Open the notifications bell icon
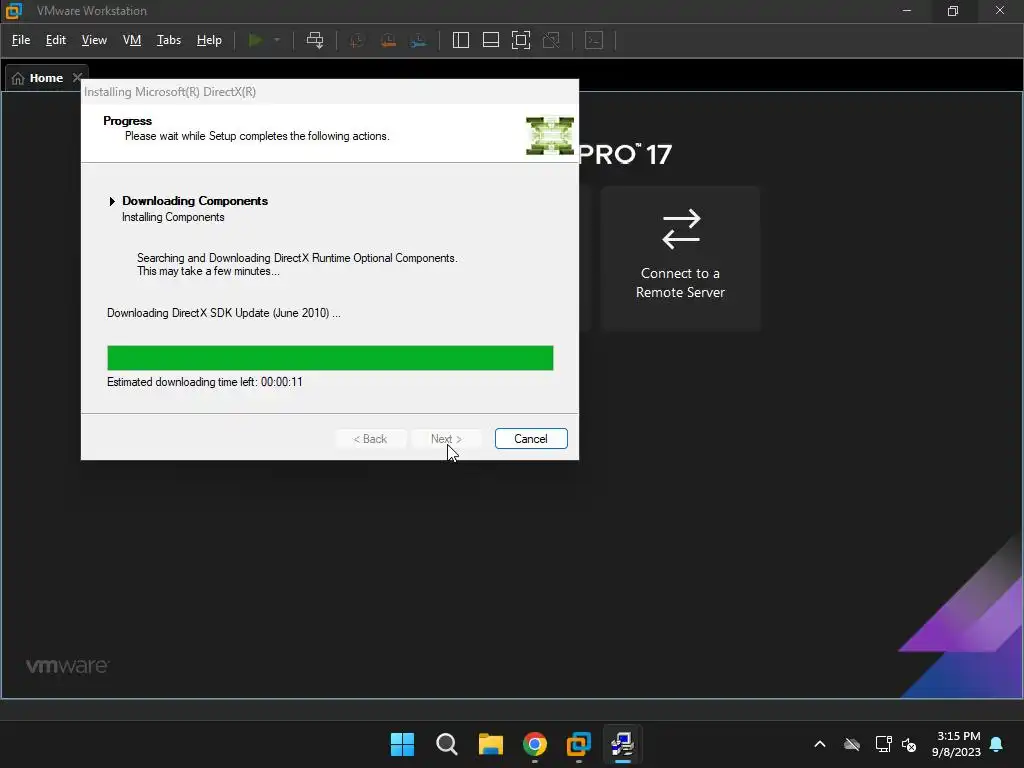The width and height of the screenshot is (1024, 768). tap(997, 744)
